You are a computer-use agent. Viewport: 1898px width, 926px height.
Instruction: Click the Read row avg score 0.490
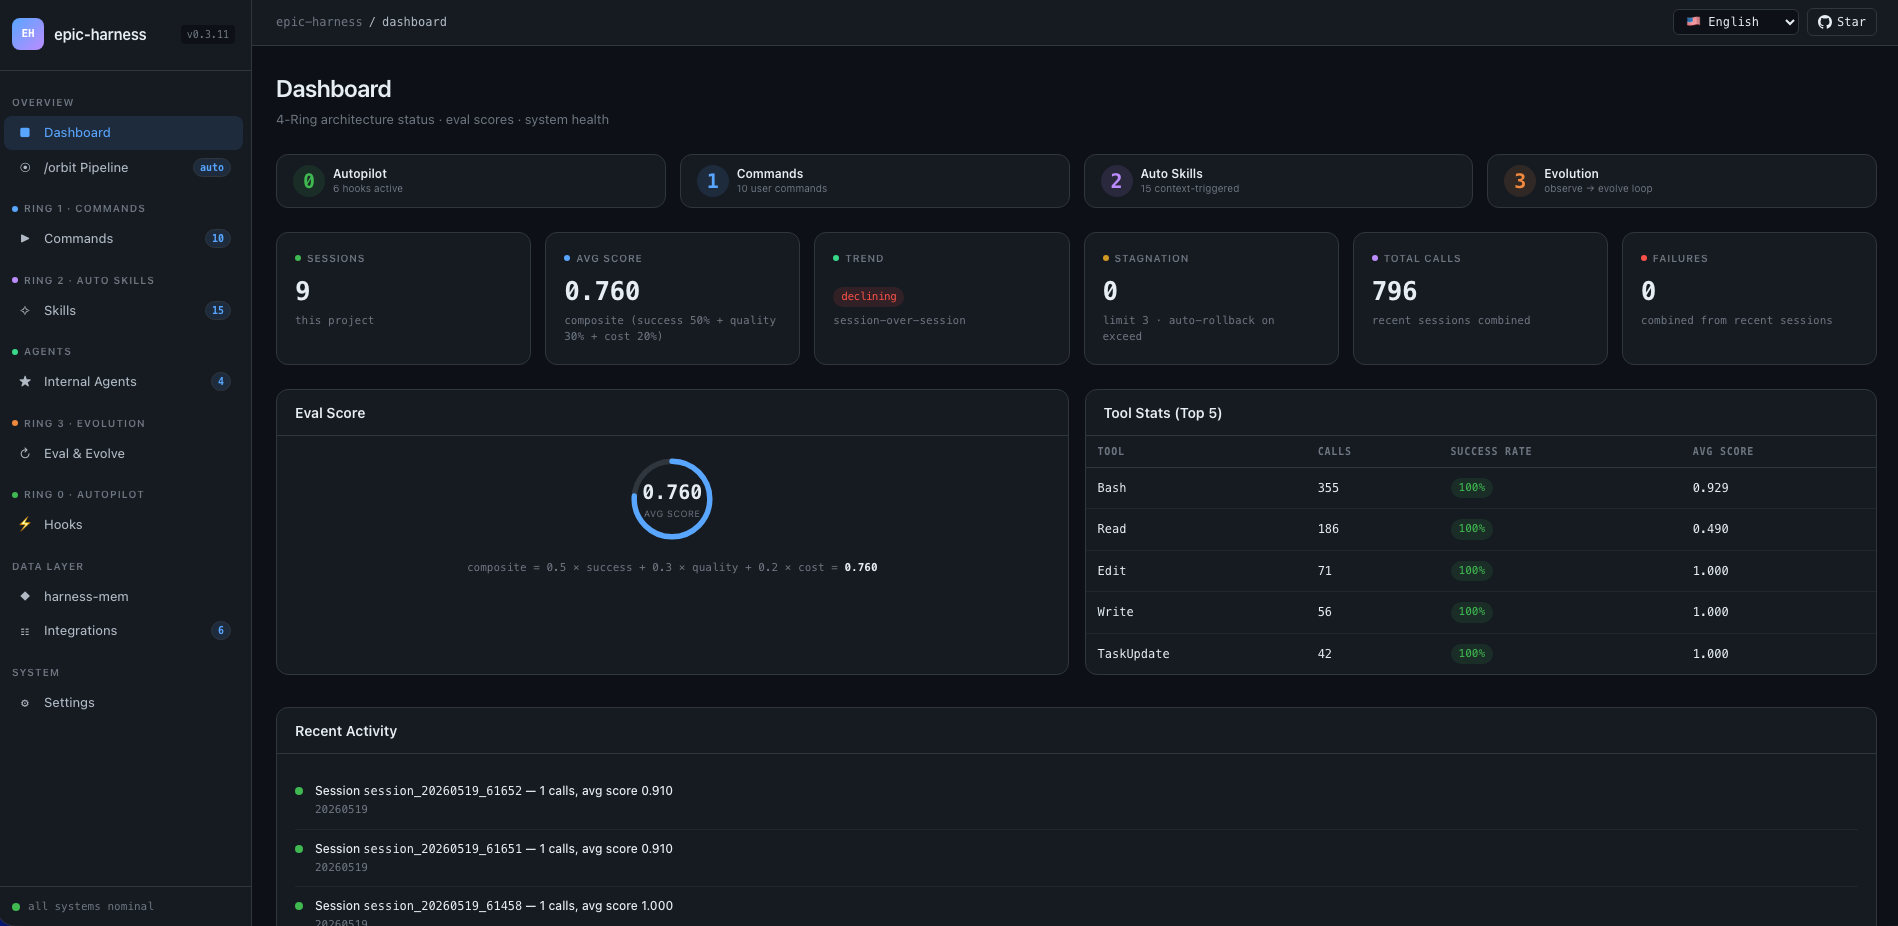click(1711, 529)
